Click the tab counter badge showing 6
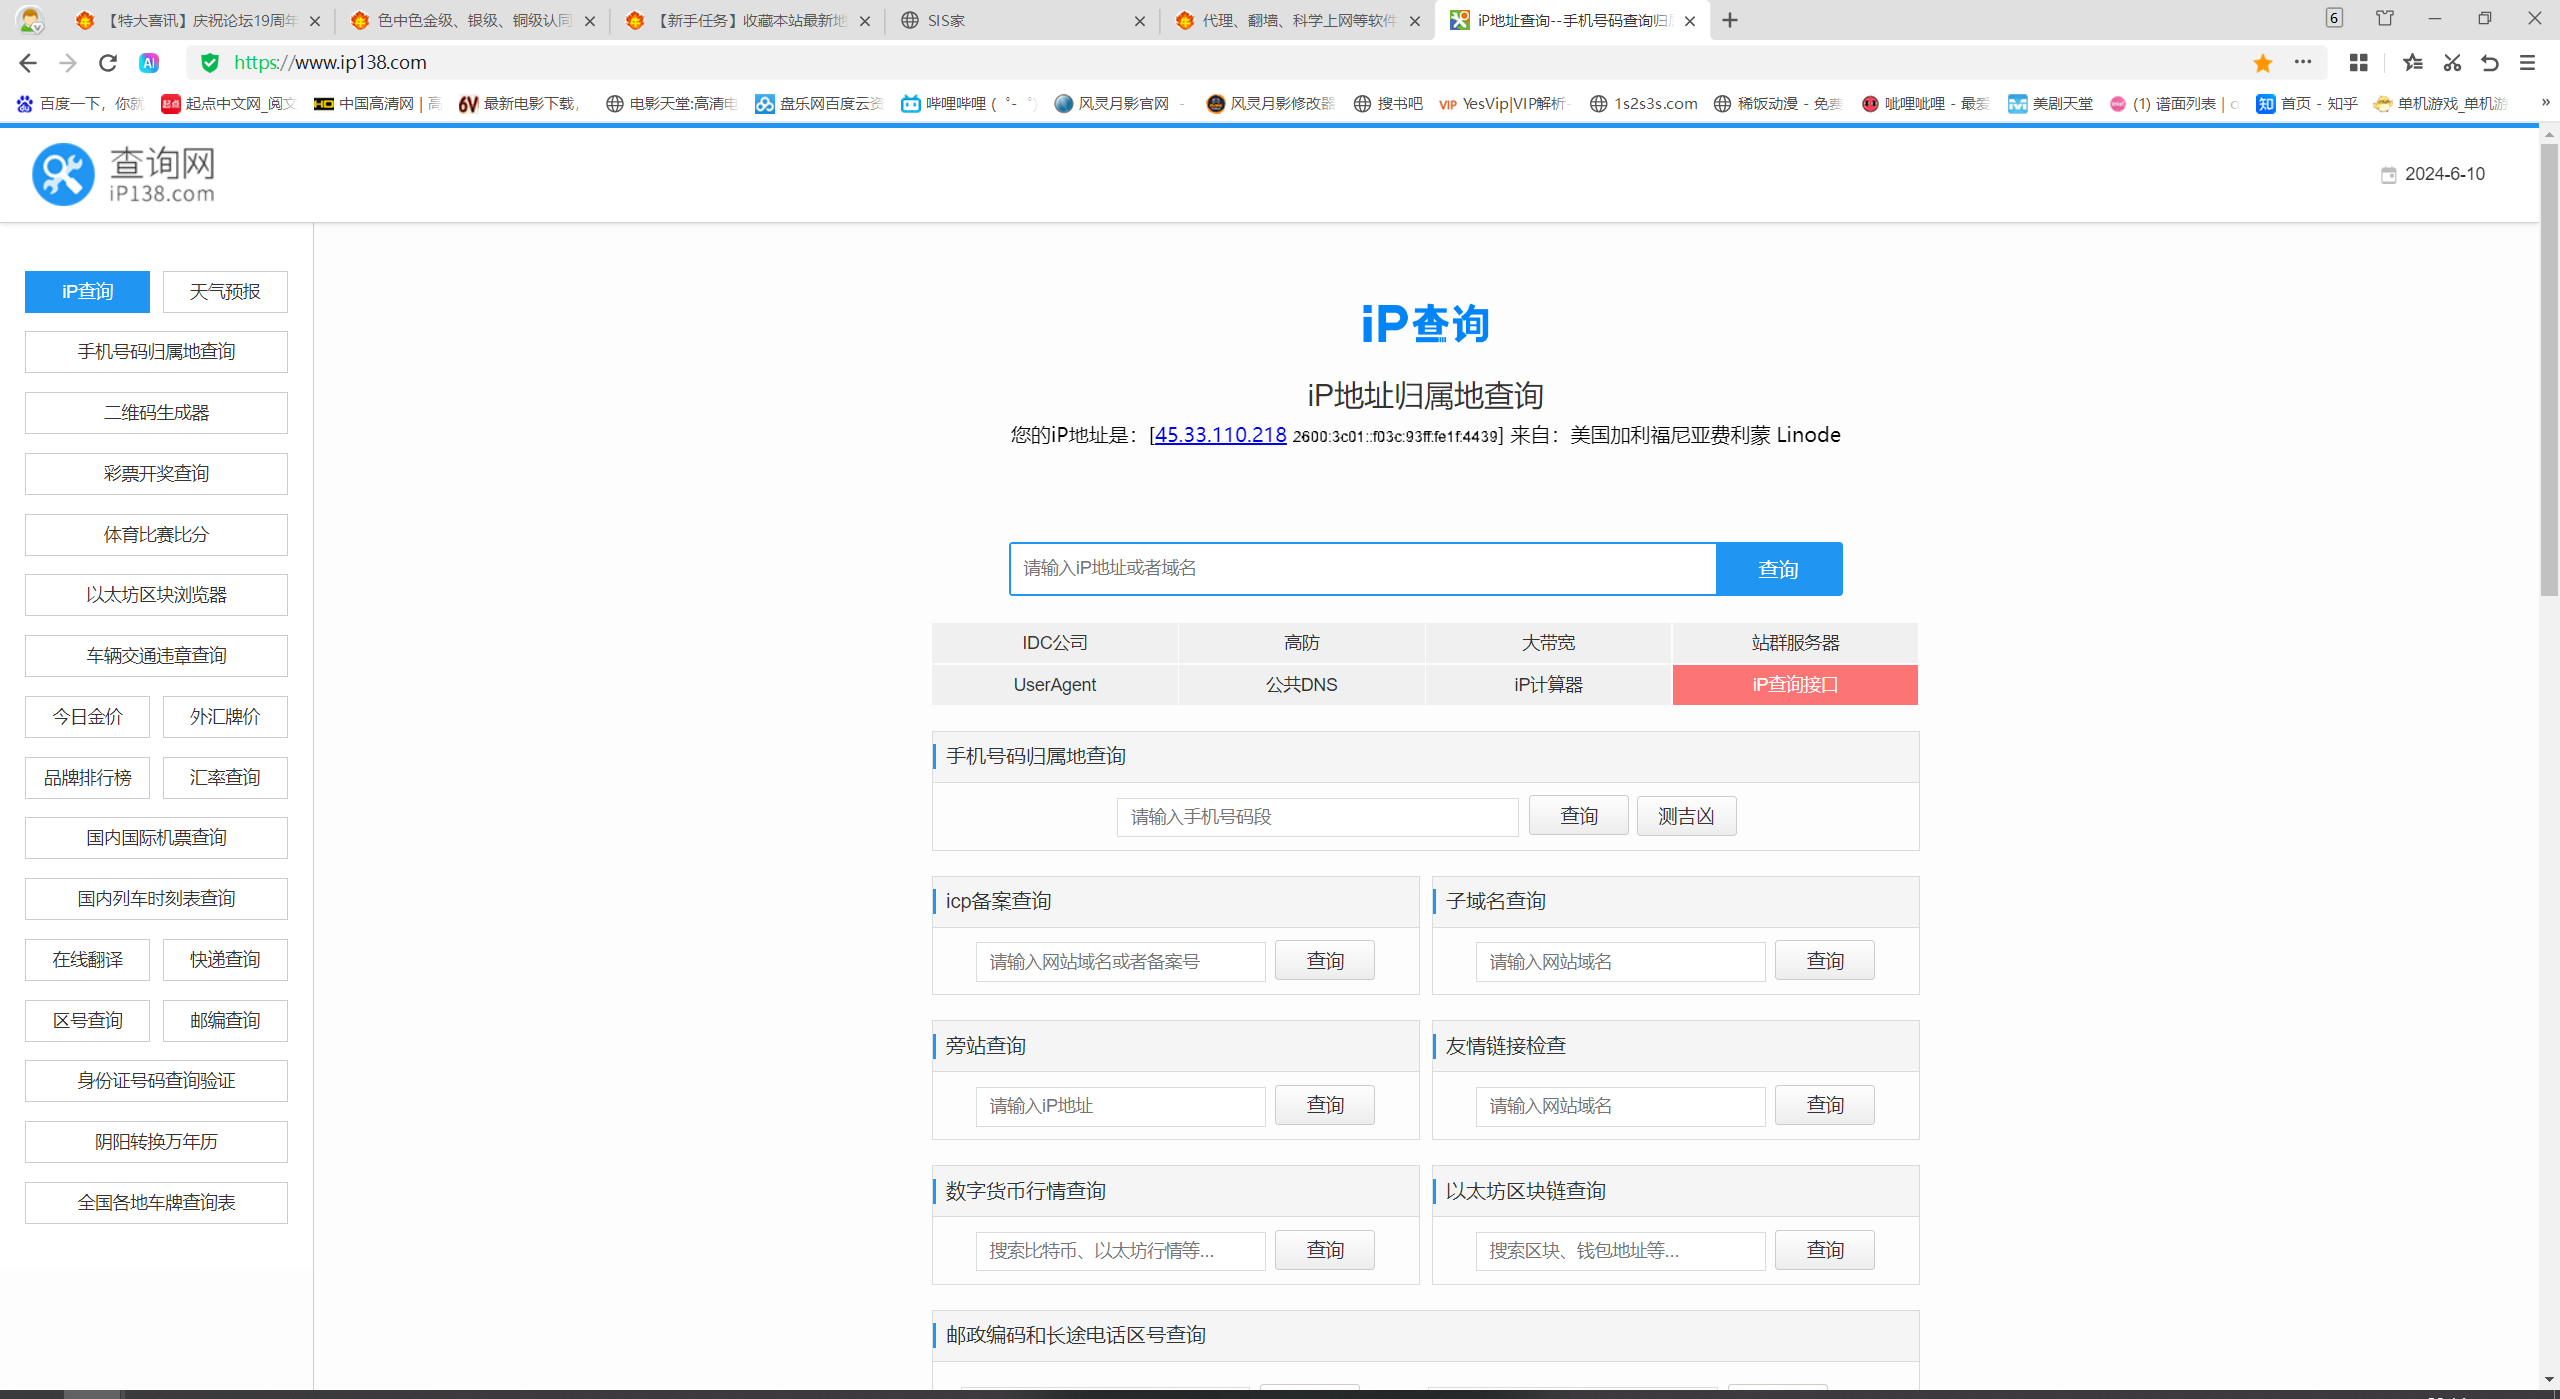This screenshot has width=2560, height=1399. tap(2334, 18)
